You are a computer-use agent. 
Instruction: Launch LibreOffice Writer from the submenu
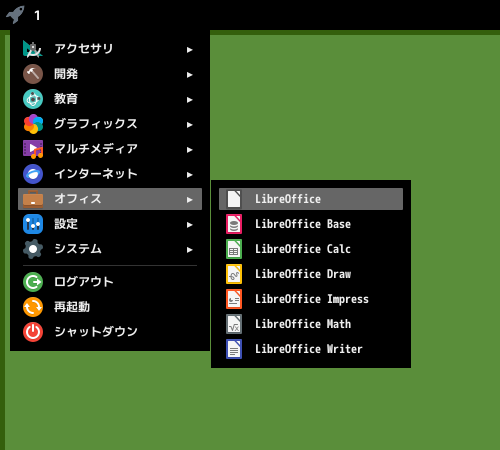[311, 349]
